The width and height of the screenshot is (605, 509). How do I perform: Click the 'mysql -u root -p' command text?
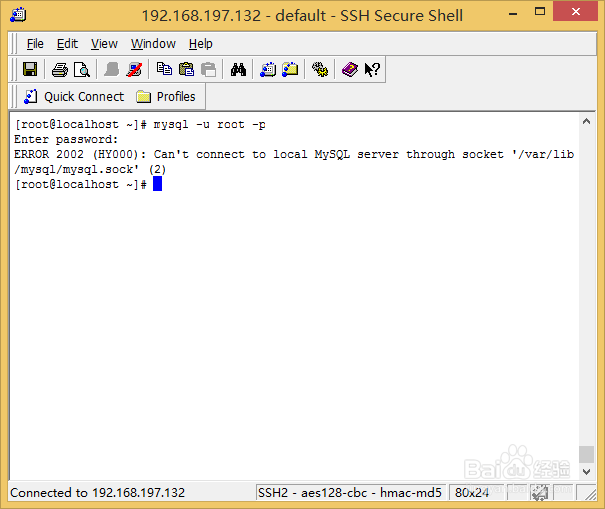coord(210,125)
